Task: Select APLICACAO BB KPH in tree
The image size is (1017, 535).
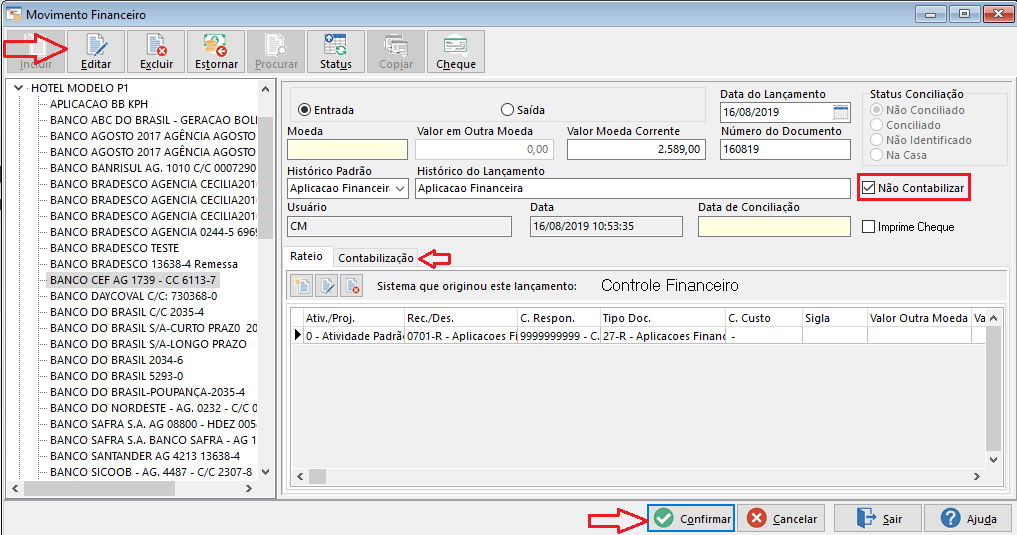Action: (99, 104)
